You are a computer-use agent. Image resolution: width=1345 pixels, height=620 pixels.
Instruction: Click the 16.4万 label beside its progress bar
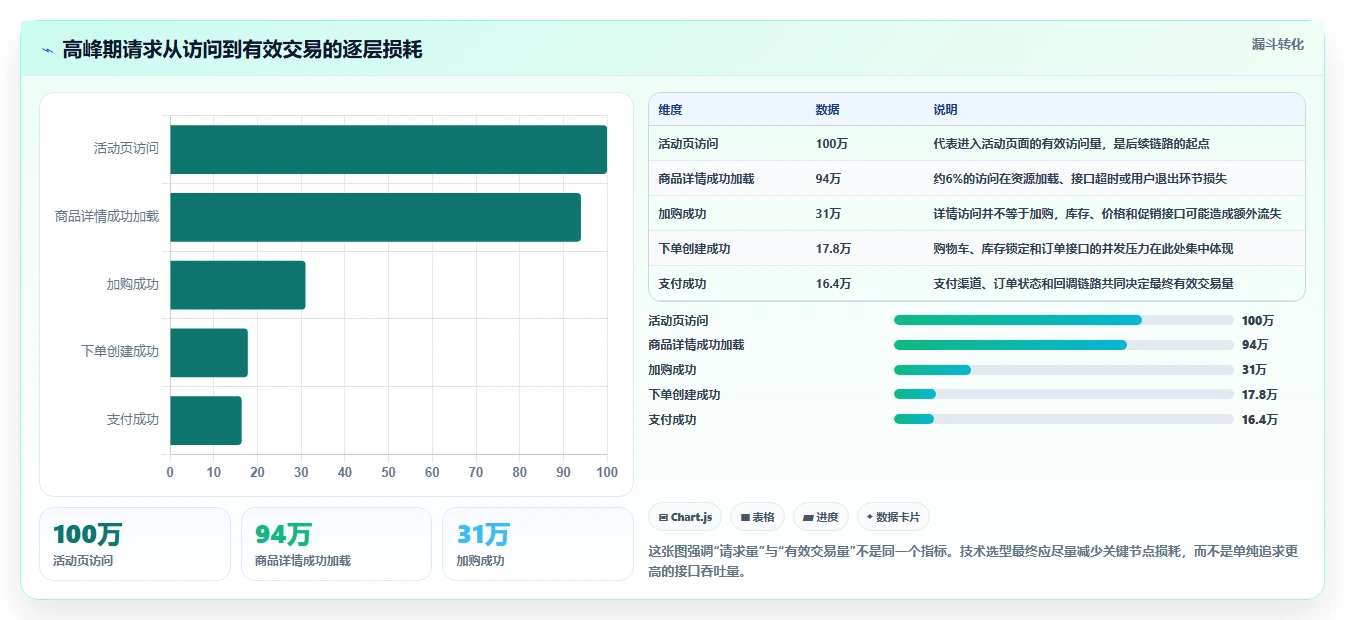(1260, 420)
